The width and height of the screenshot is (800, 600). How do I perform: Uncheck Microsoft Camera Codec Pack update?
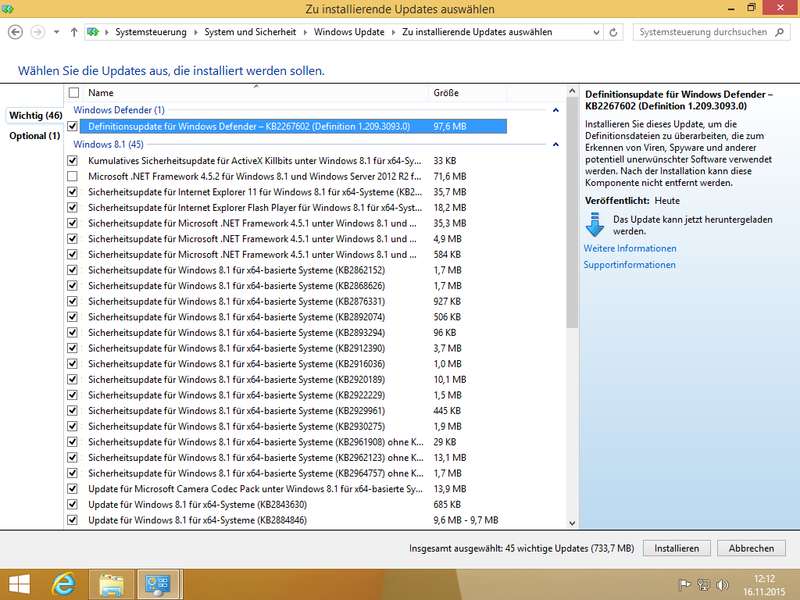click(72, 489)
